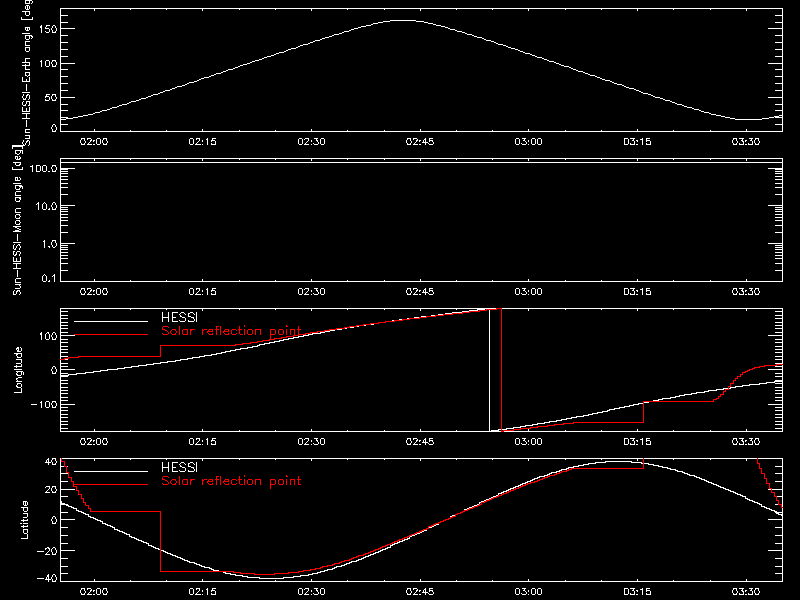The height and width of the screenshot is (600, 800).
Task: Click the -20 tick on Latitude axis
Action: click(47, 551)
